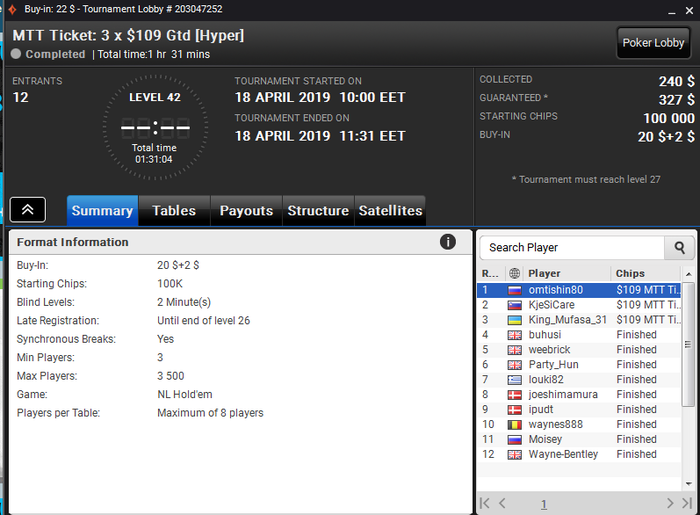Open the Structure tab

click(318, 211)
